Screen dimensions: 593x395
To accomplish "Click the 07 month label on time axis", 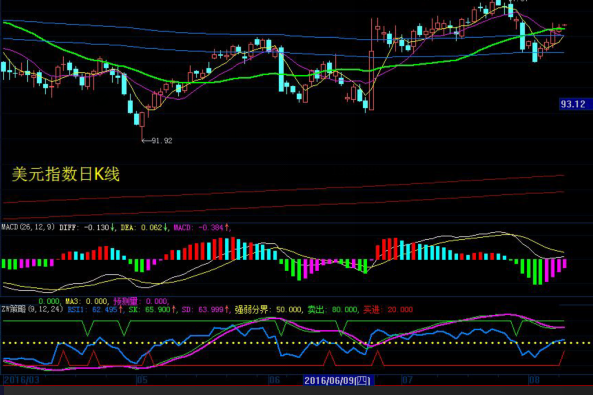I will pos(407,380).
